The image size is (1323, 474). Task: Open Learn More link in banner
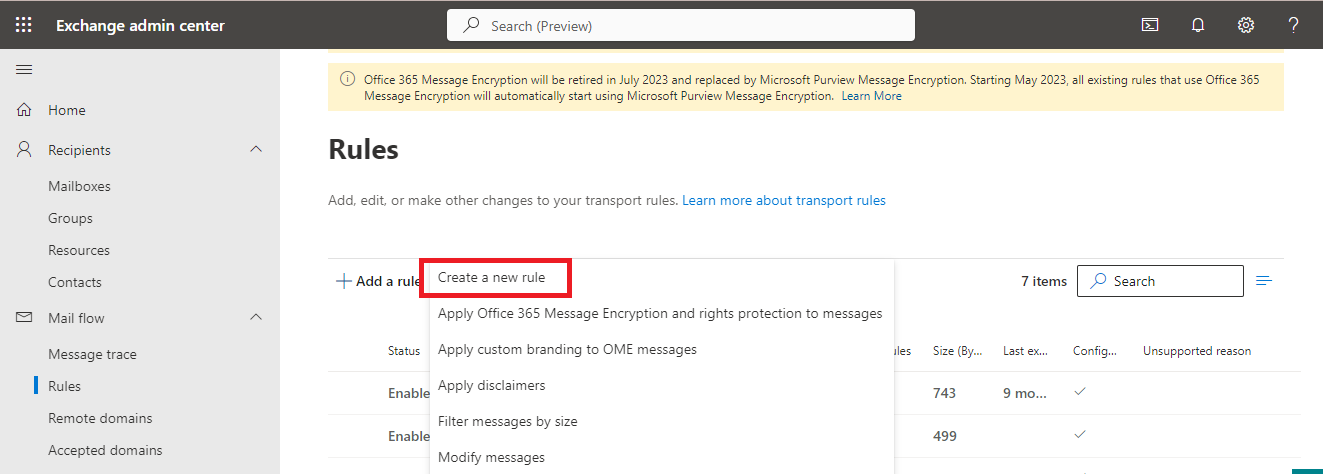(x=871, y=96)
